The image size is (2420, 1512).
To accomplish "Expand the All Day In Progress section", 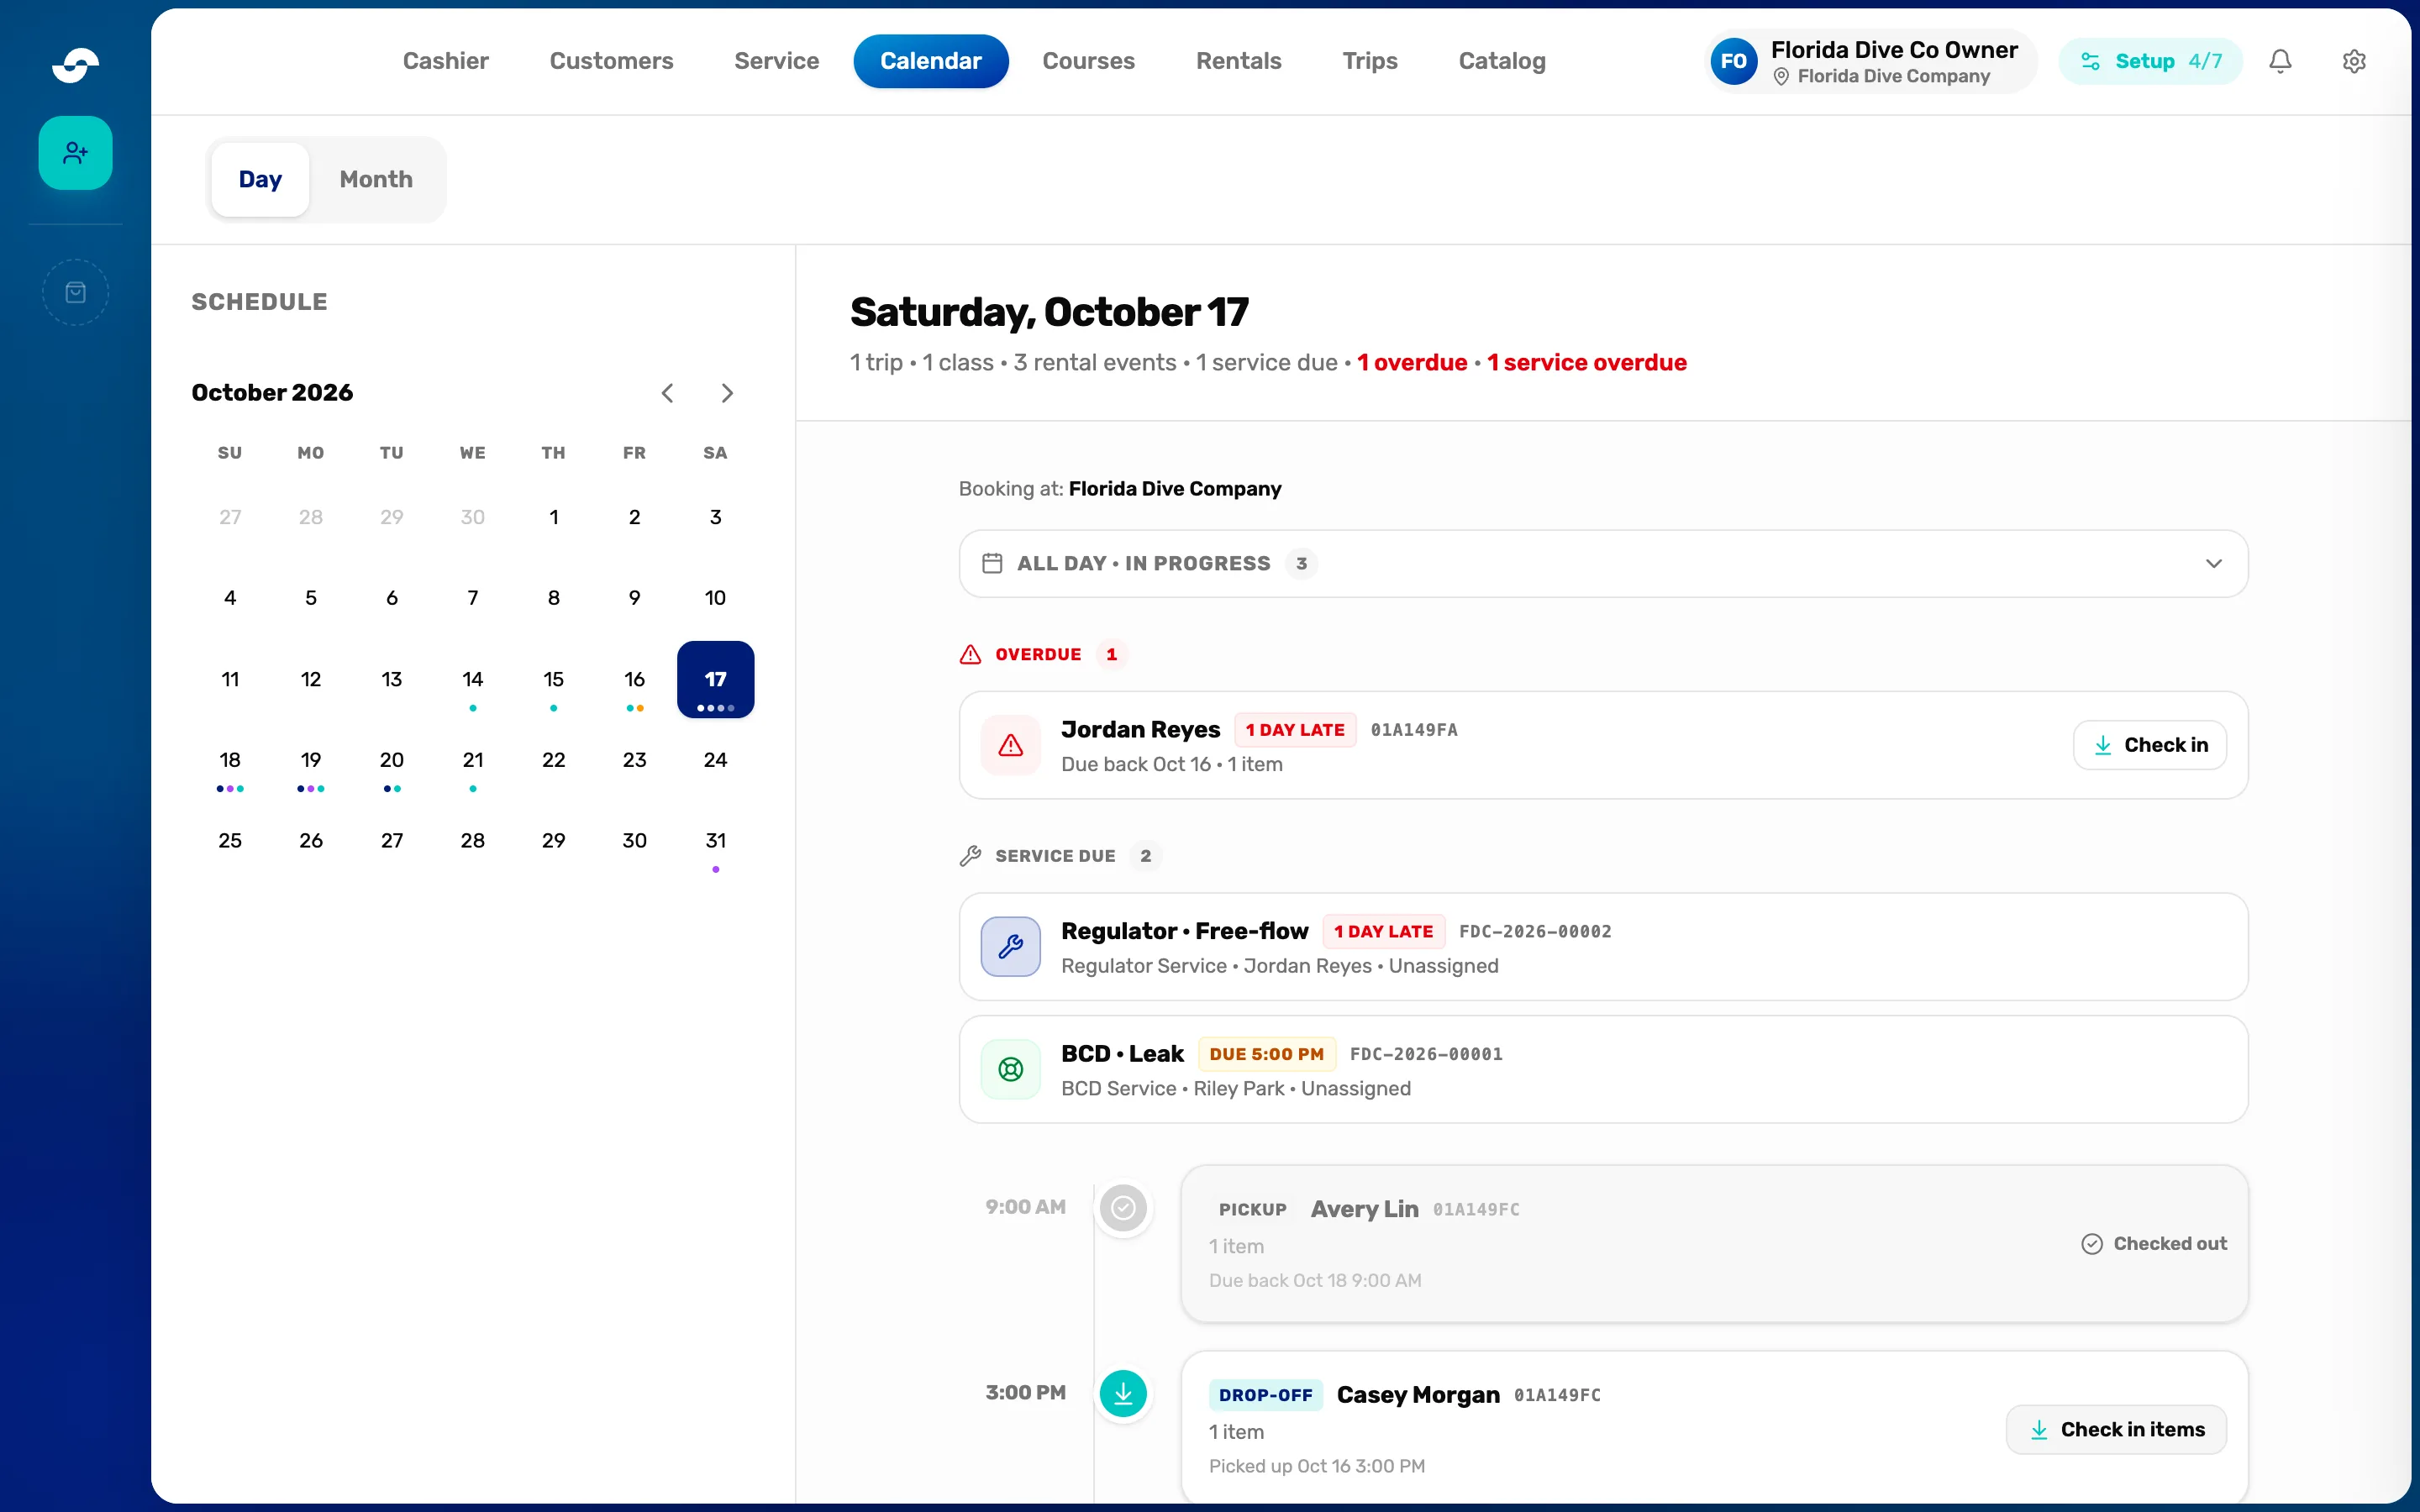I will (x=1603, y=563).
